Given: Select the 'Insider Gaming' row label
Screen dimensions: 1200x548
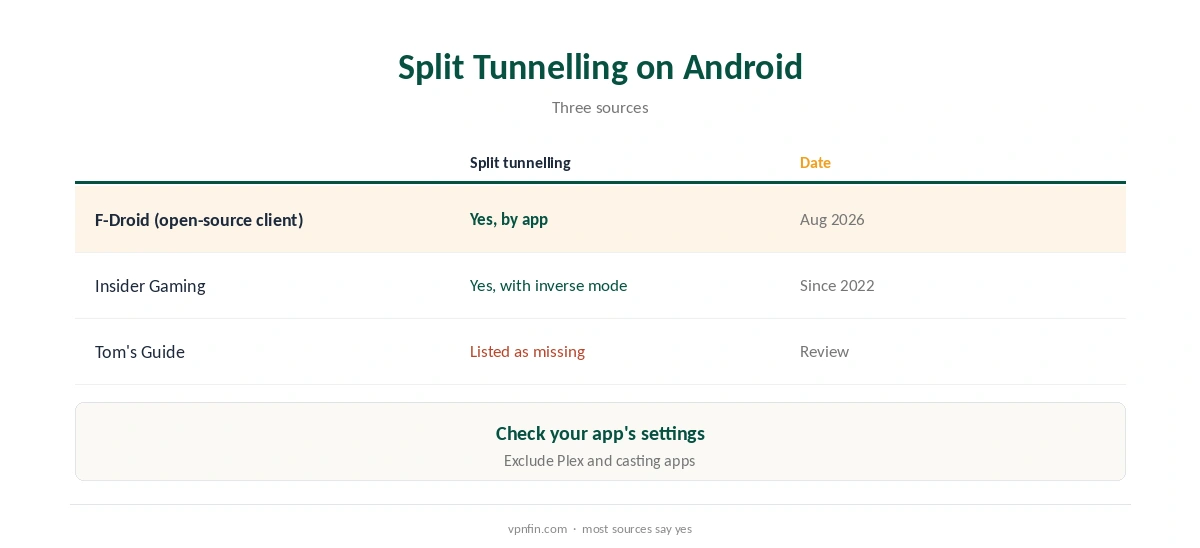Looking at the screenshot, I should (x=150, y=285).
